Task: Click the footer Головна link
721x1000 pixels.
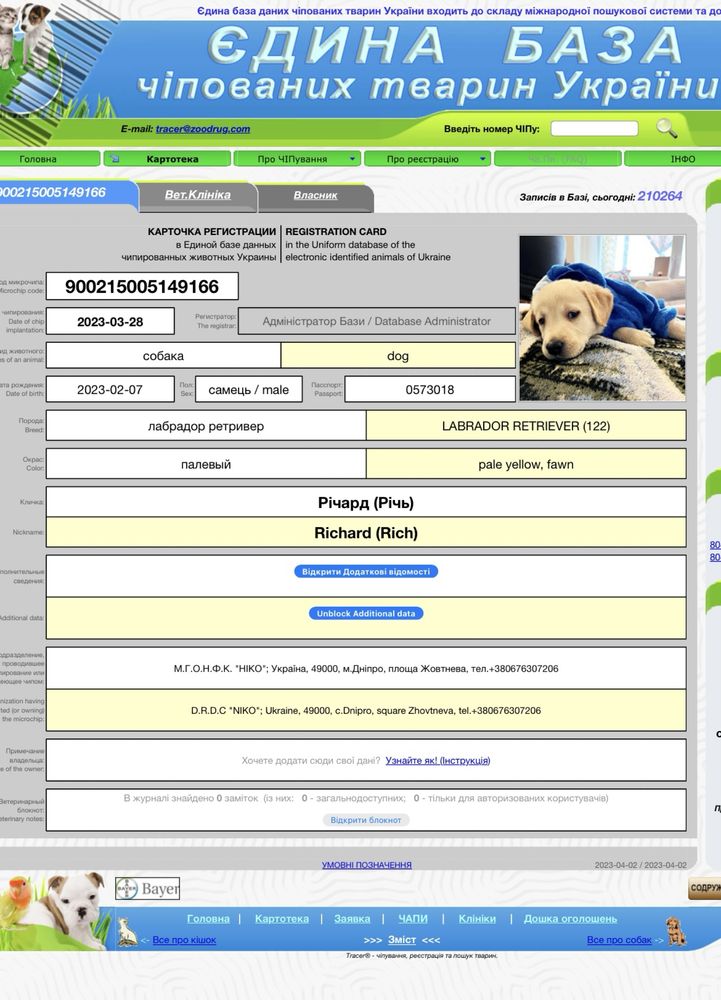Action: (x=208, y=918)
